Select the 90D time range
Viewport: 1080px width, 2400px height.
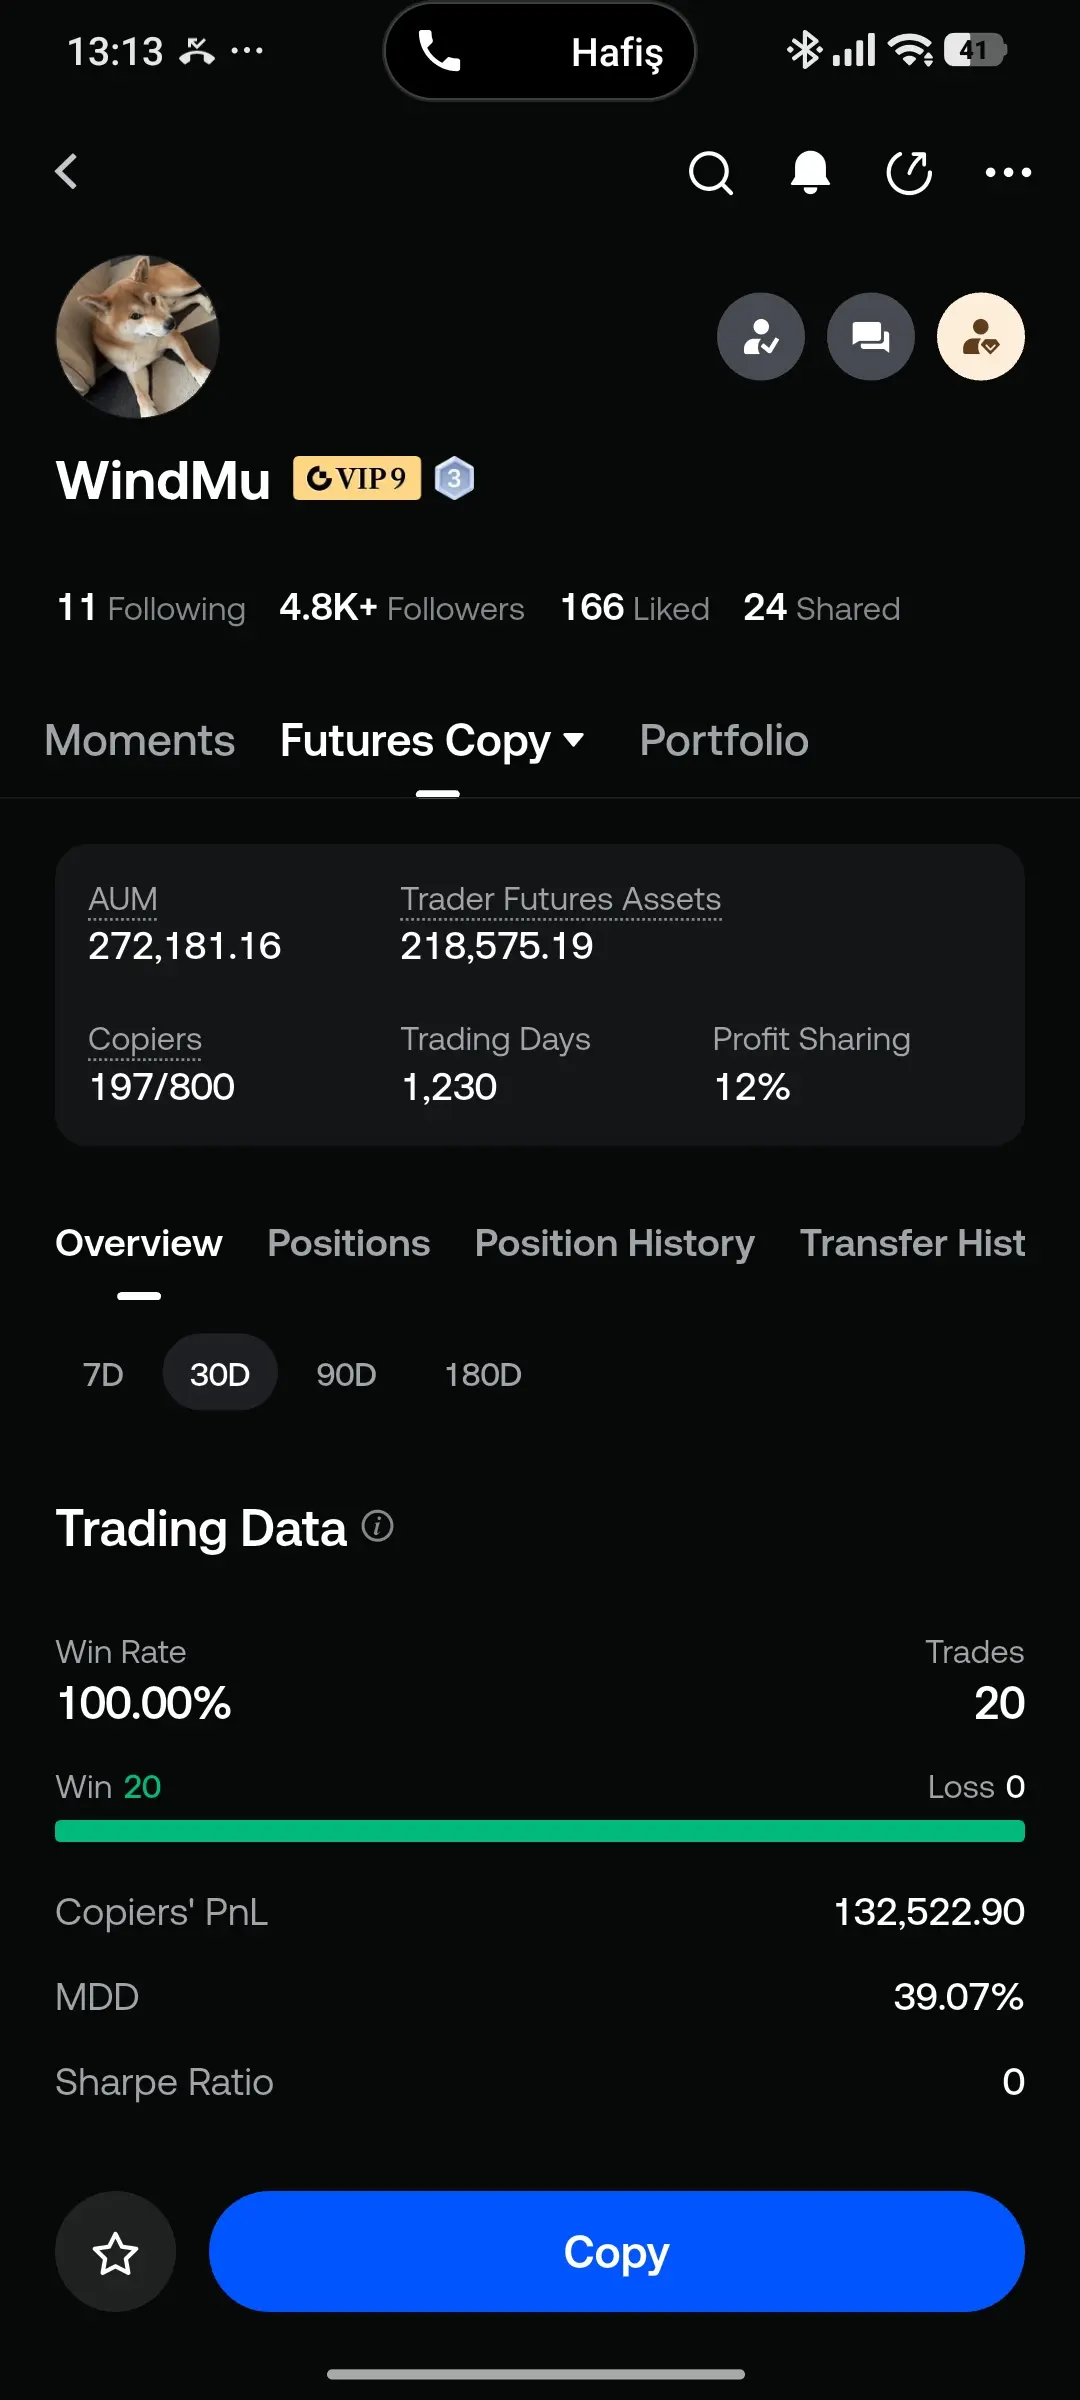point(346,1374)
